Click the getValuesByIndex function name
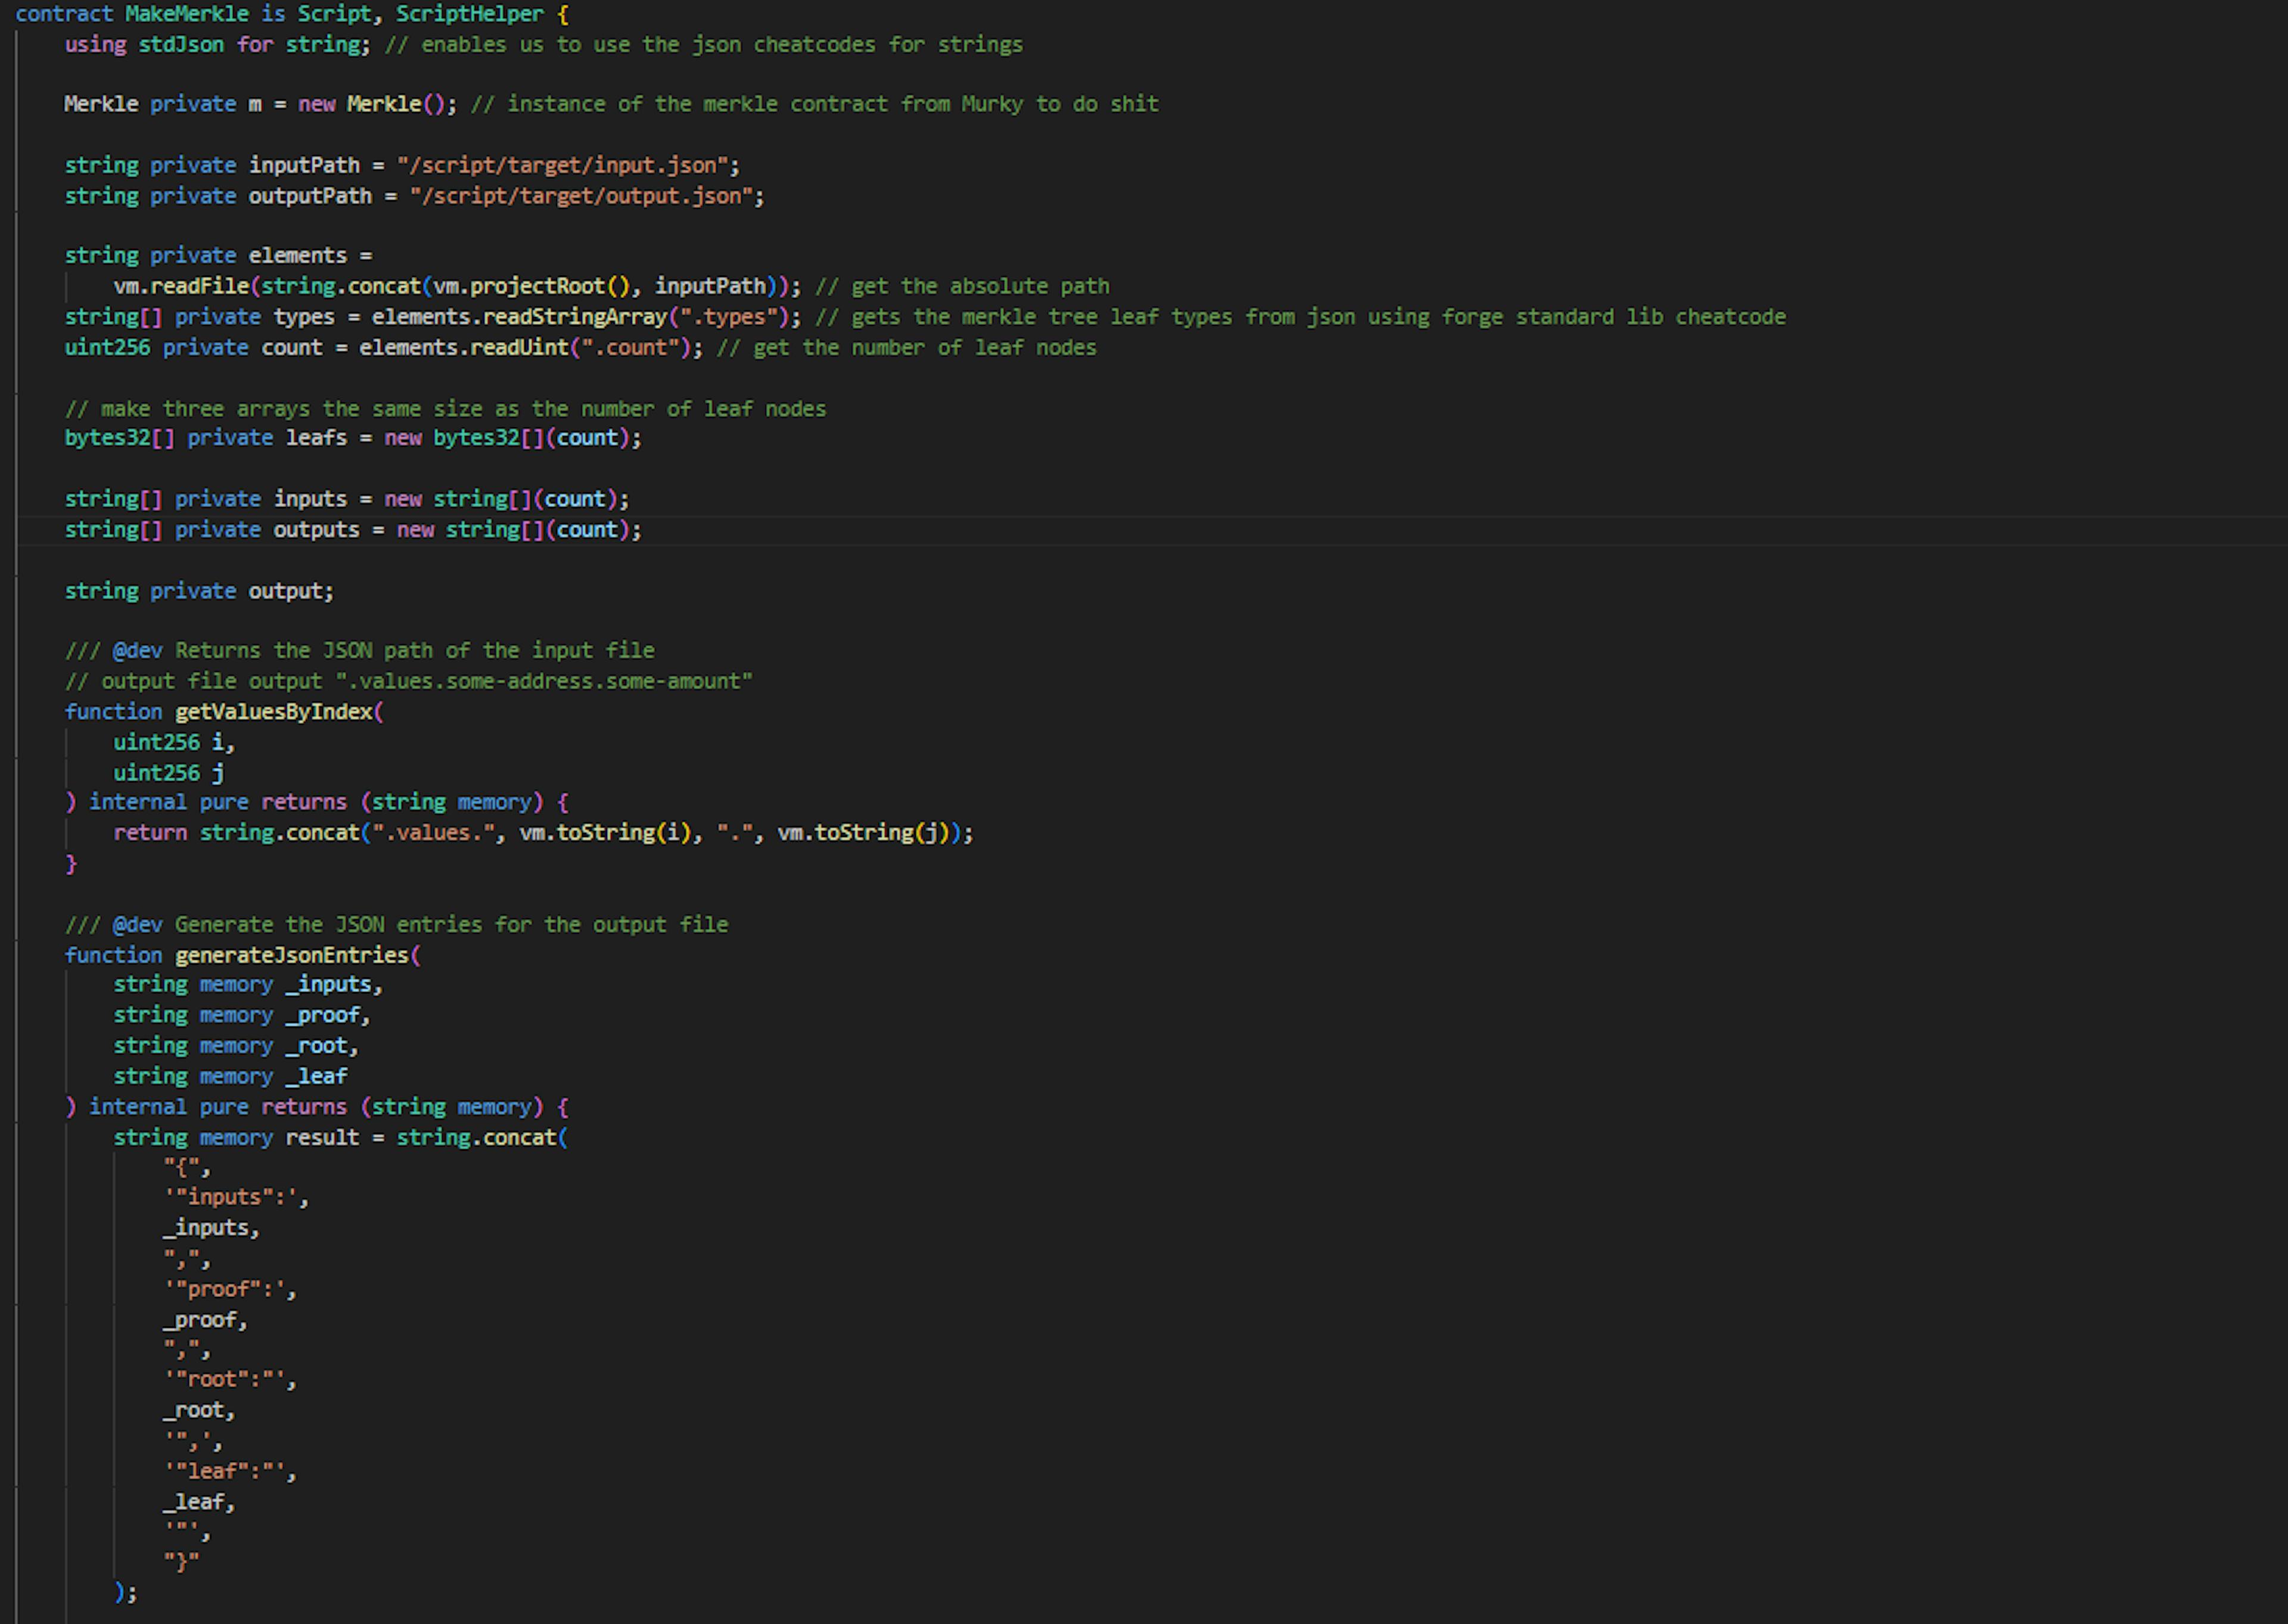This screenshot has width=2288, height=1624. click(x=273, y=712)
